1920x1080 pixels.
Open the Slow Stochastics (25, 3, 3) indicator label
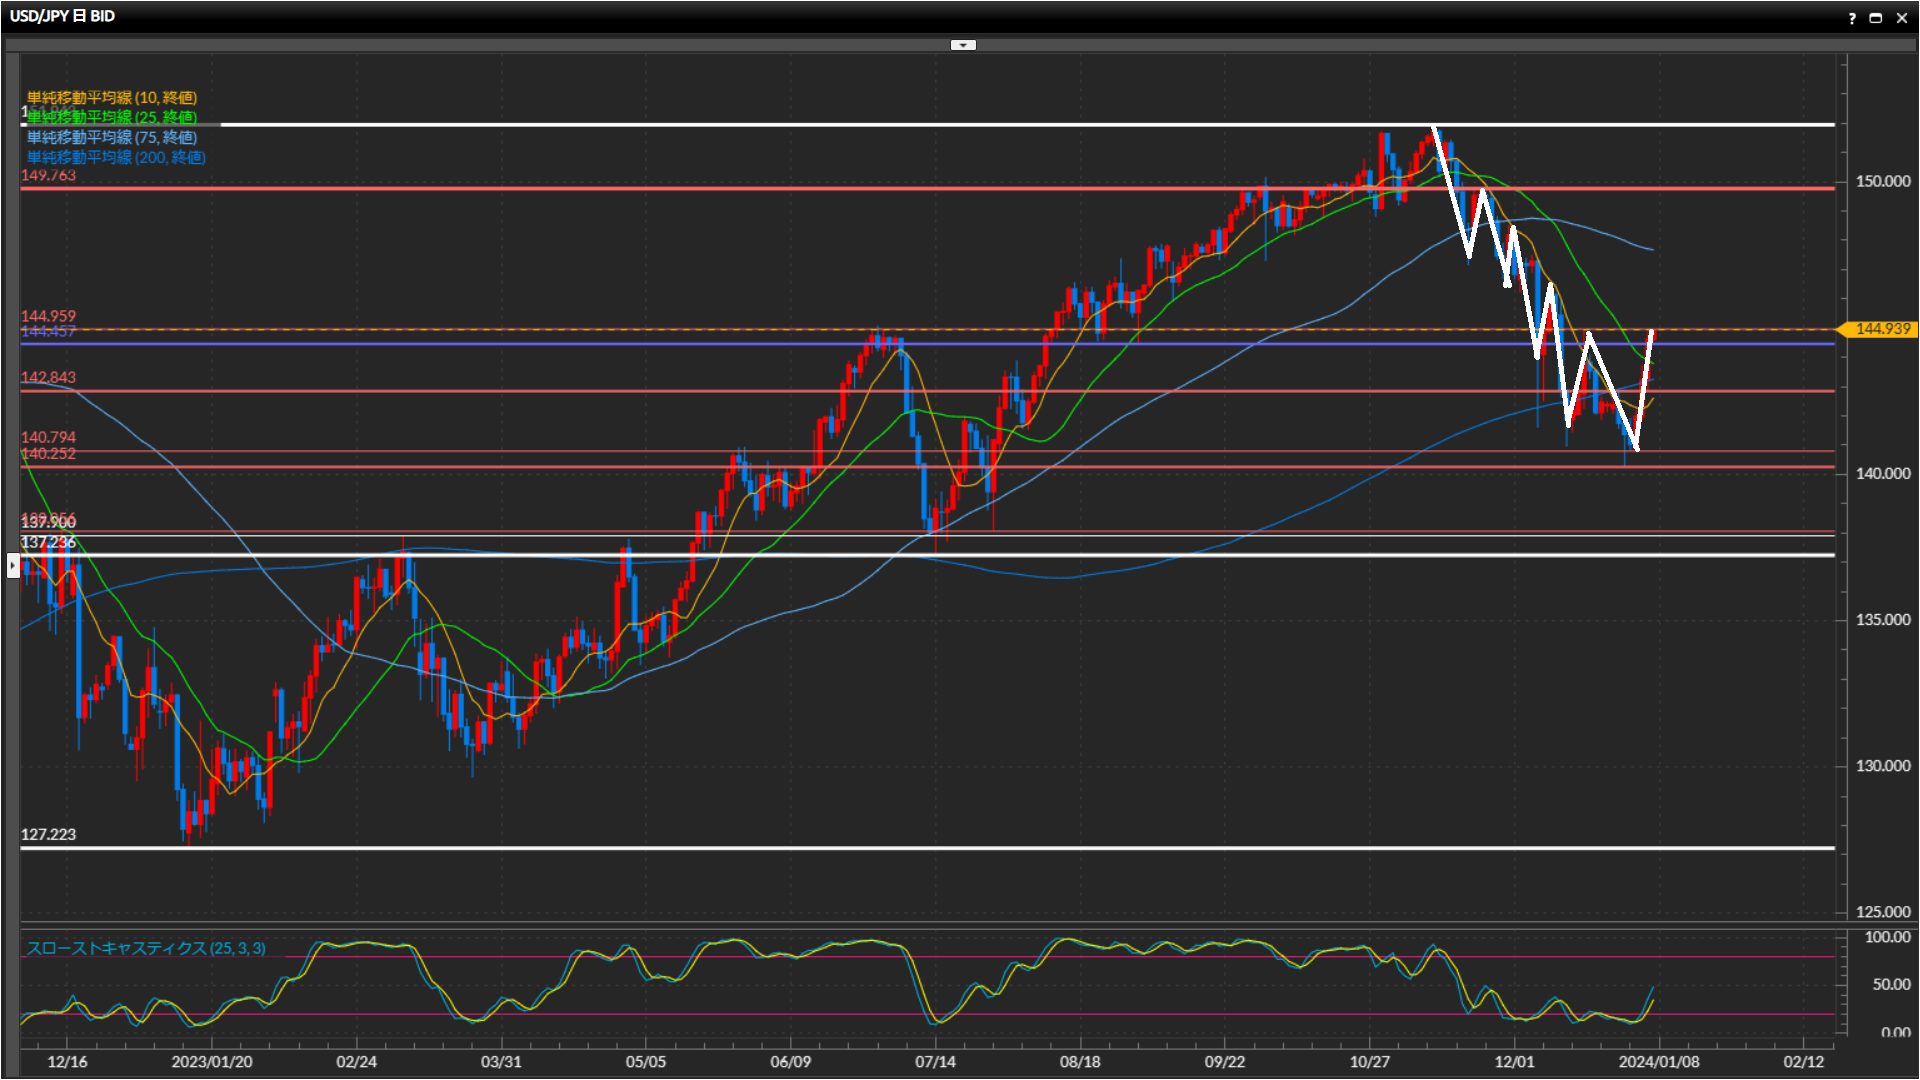pyautogui.click(x=146, y=948)
